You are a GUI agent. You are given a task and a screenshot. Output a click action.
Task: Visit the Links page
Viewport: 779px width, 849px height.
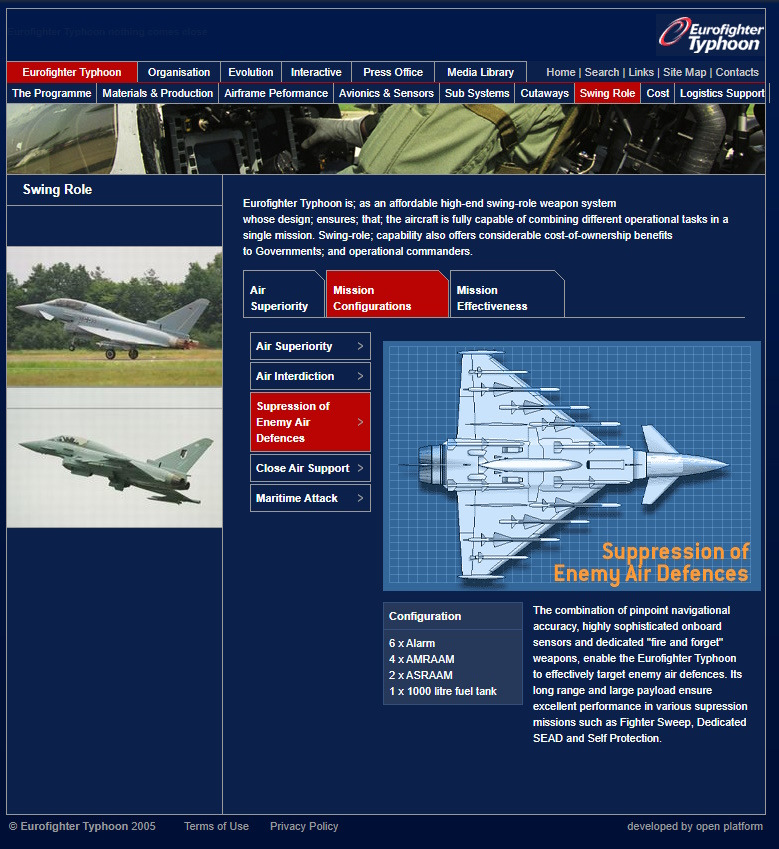pyautogui.click(x=641, y=72)
